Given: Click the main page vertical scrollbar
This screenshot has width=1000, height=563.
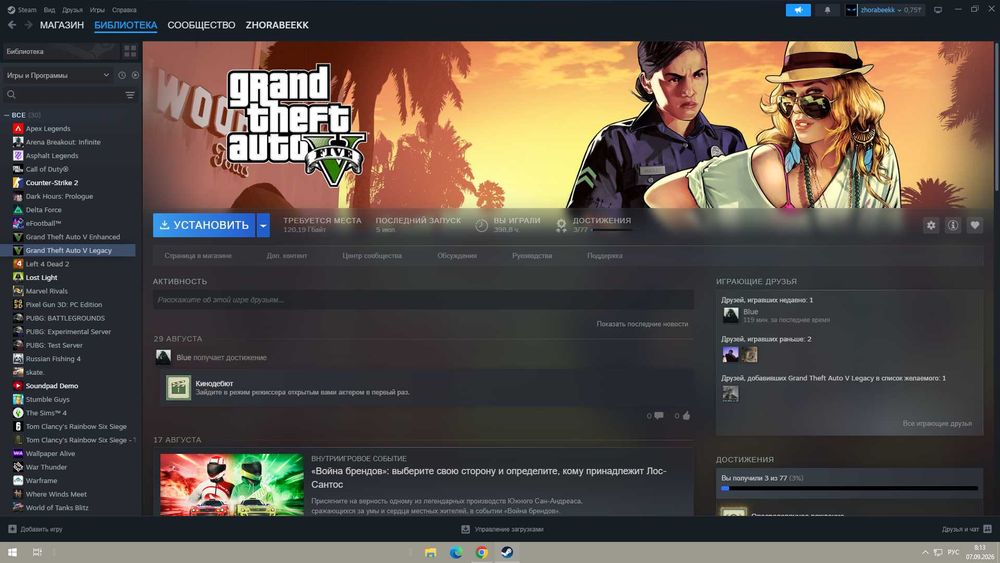Looking at the screenshot, I should click(996, 118).
